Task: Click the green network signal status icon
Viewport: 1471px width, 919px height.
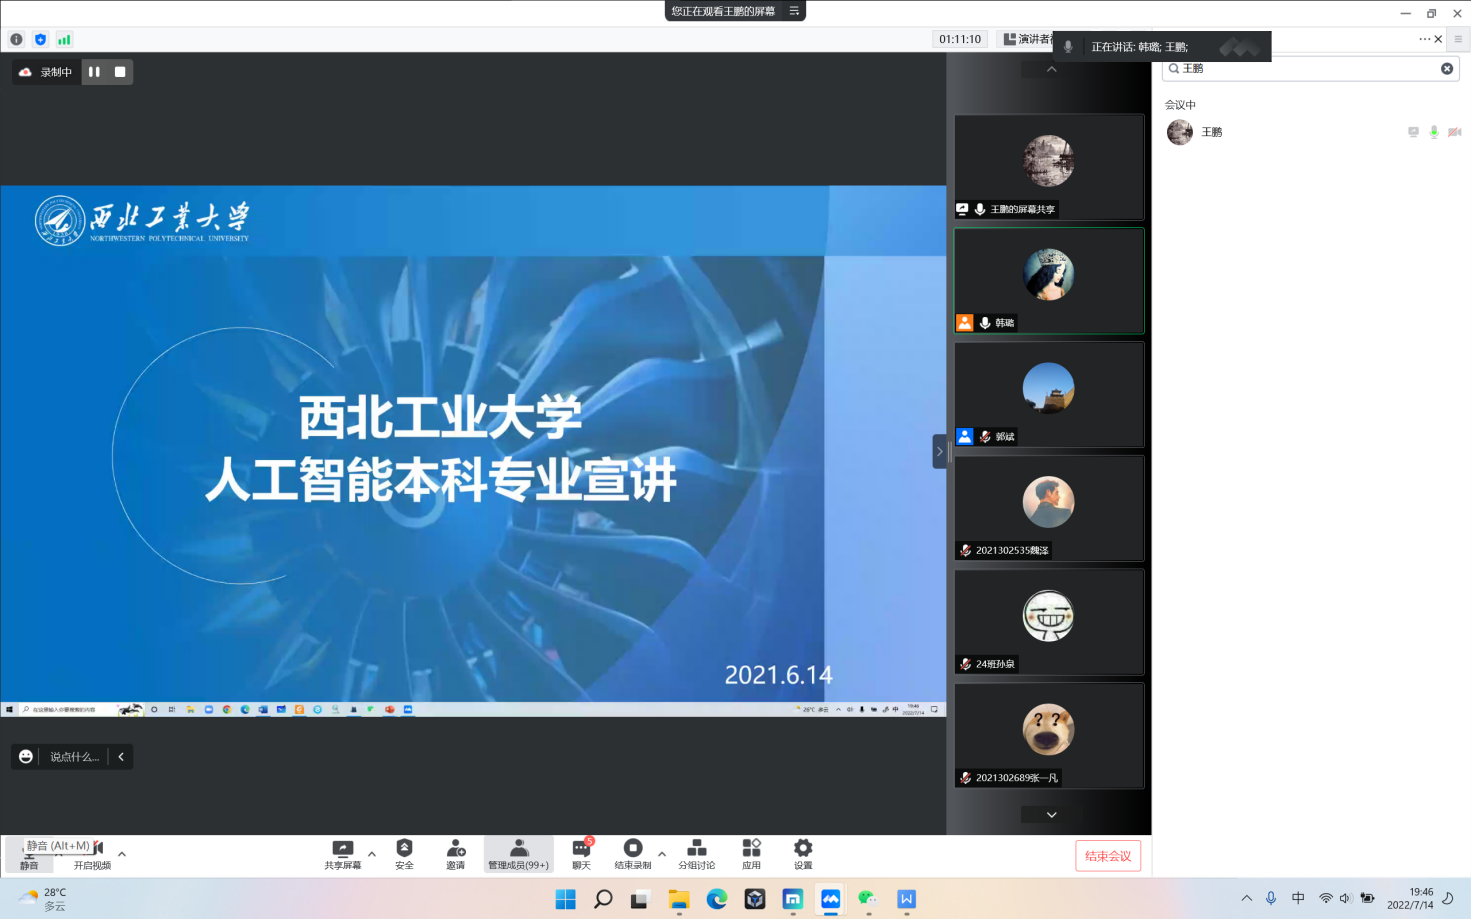Action: point(64,40)
